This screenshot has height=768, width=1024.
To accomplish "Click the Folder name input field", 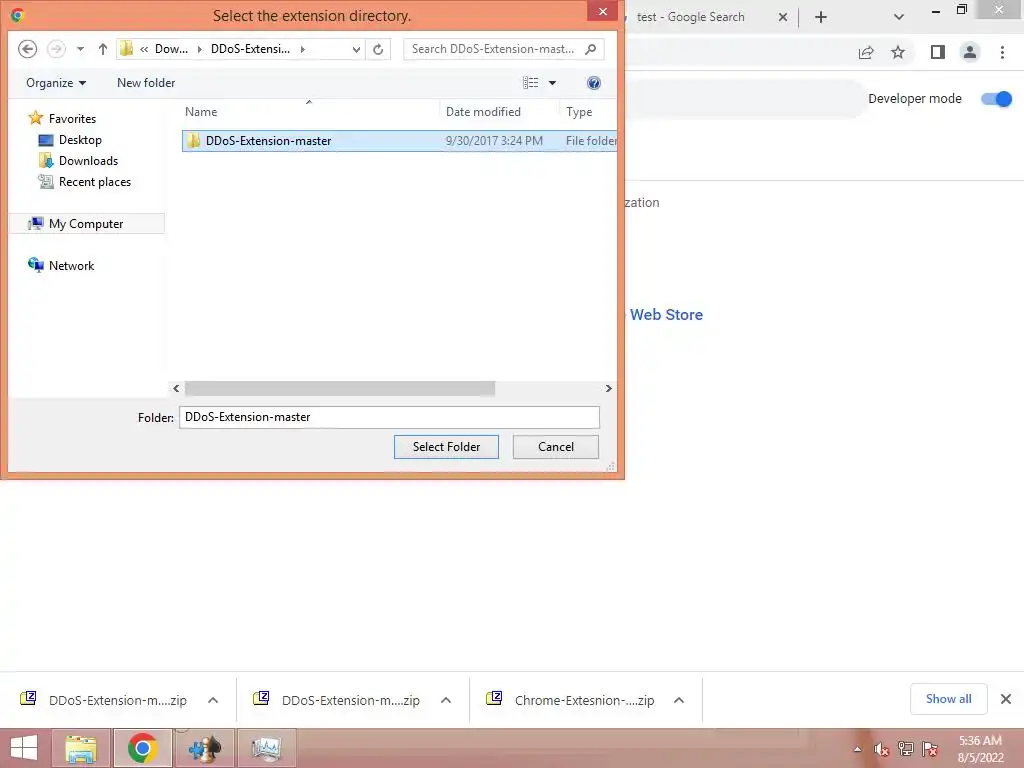I will pos(389,417).
